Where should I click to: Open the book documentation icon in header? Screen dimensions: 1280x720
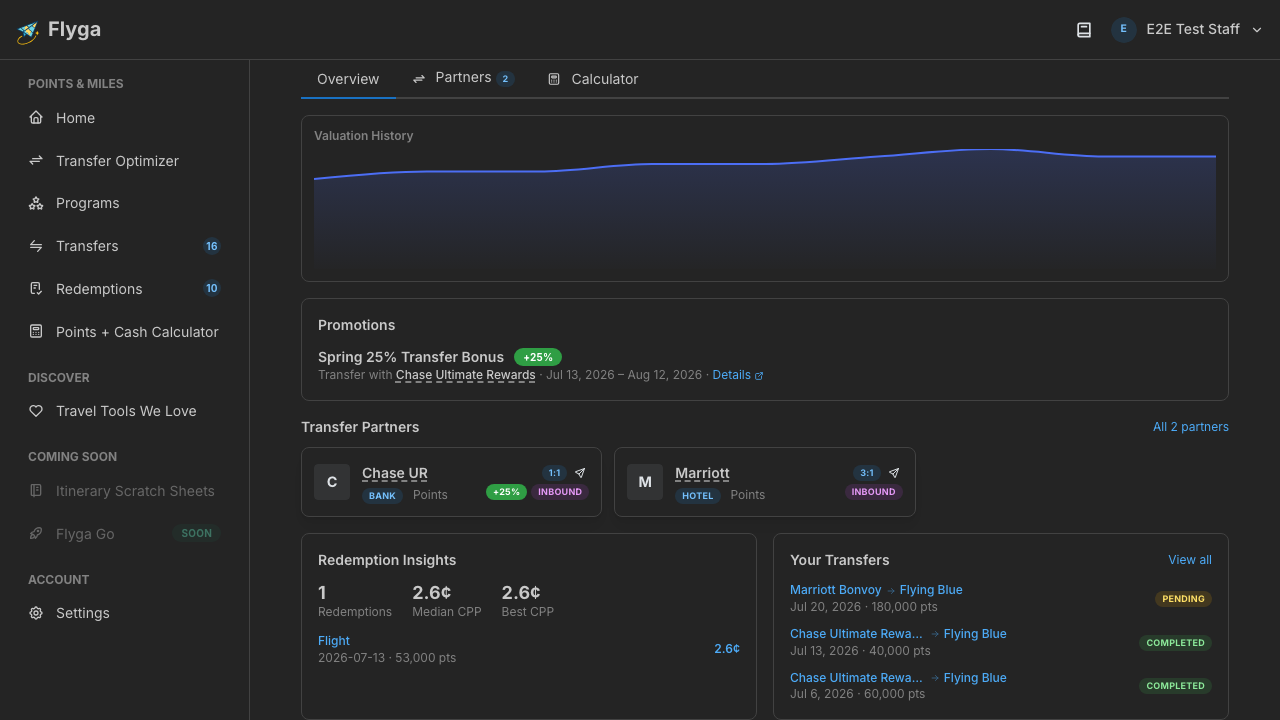tap(1084, 30)
